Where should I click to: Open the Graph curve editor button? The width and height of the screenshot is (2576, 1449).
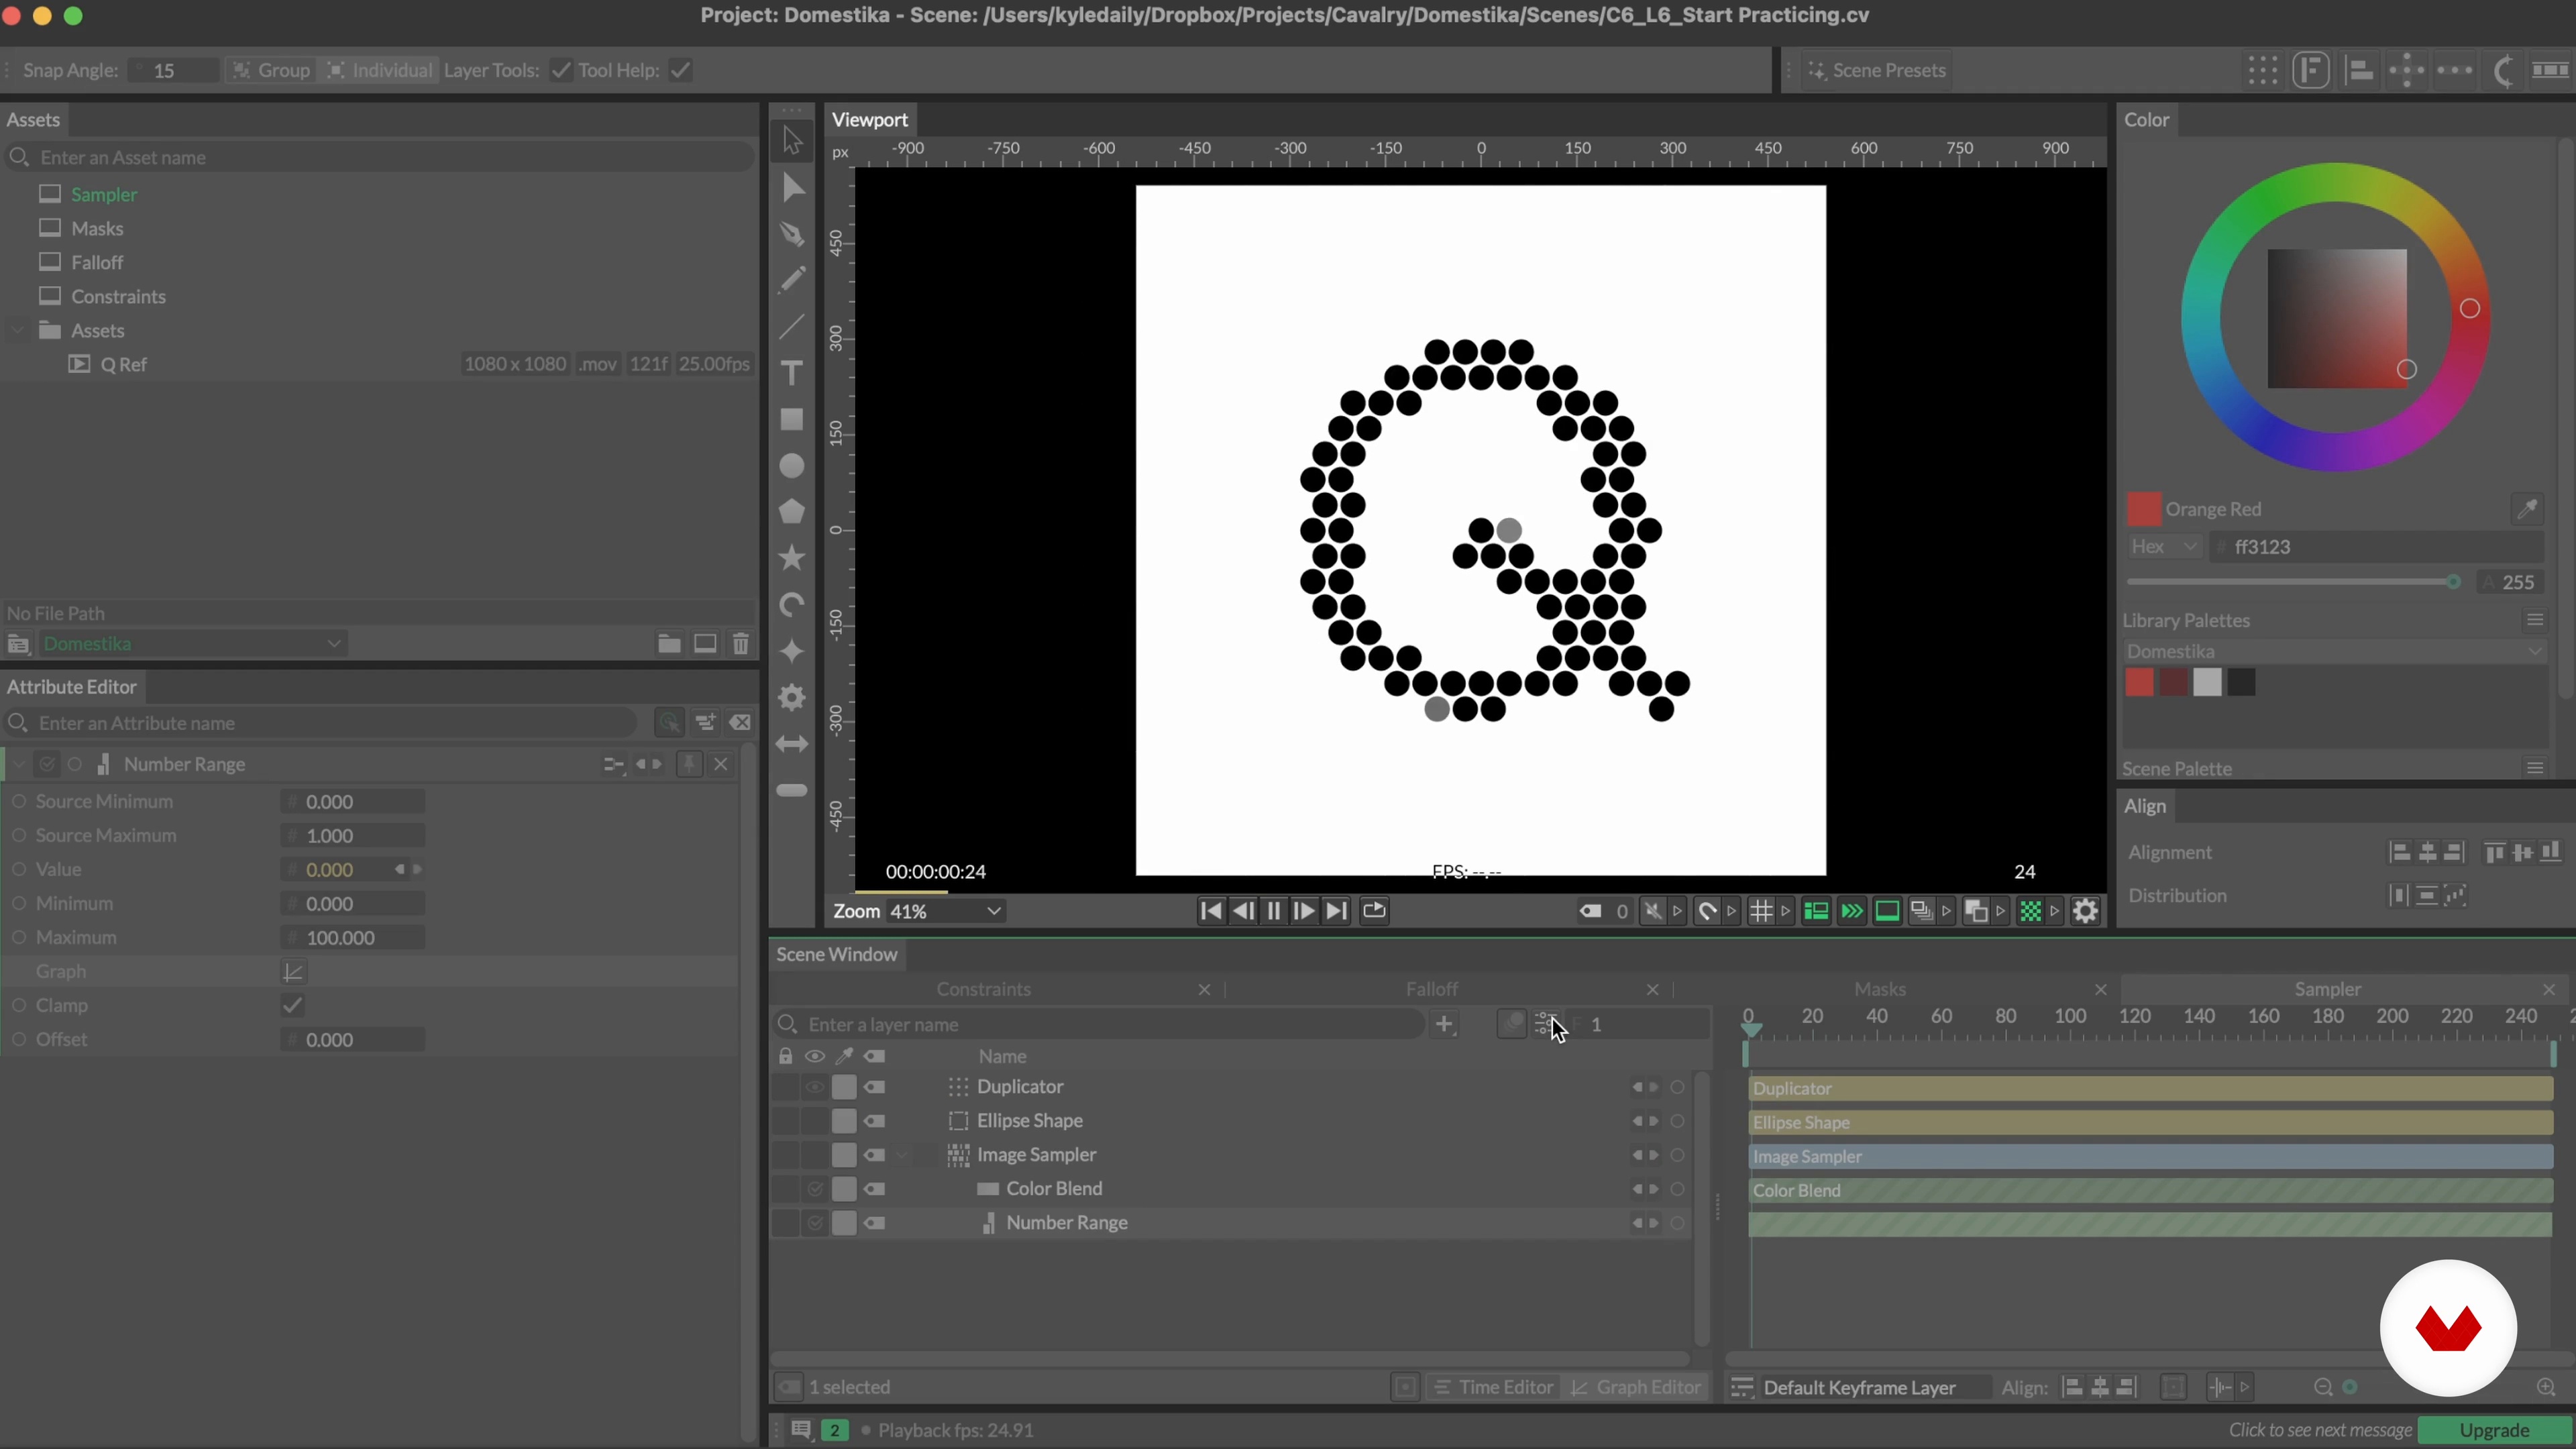pos(293,972)
